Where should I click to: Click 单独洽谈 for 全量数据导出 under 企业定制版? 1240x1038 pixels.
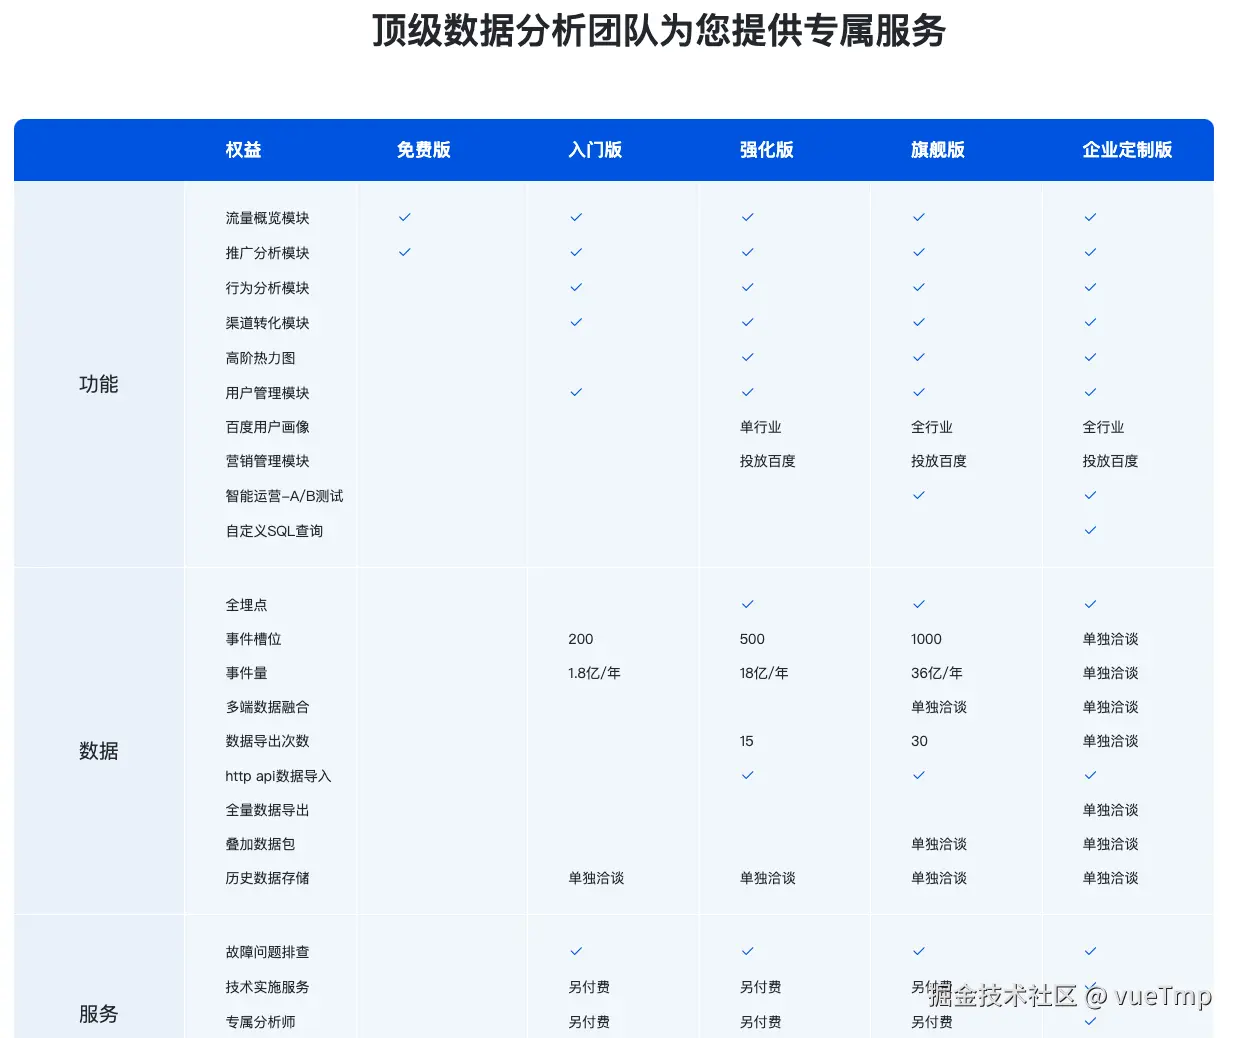click(1110, 810)
